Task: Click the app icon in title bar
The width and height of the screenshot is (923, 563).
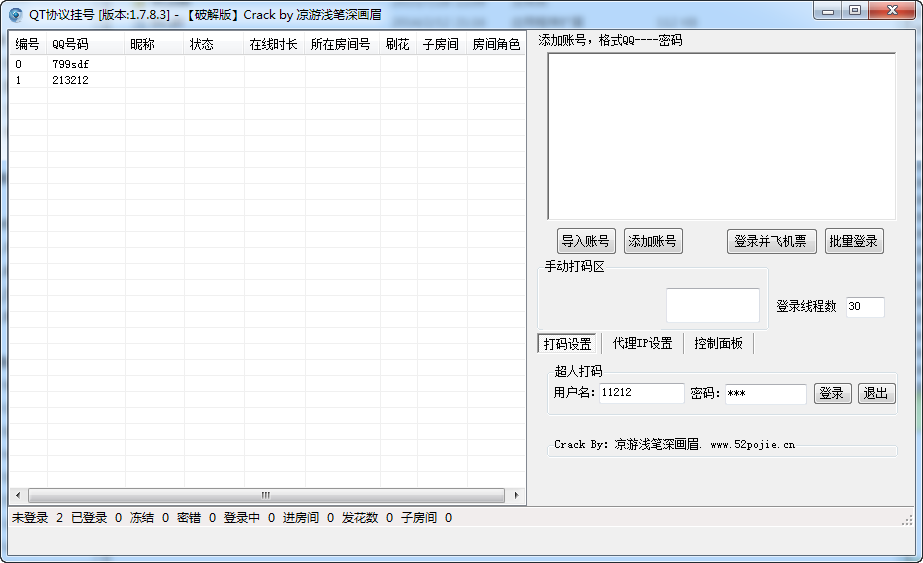Action: 15,14
